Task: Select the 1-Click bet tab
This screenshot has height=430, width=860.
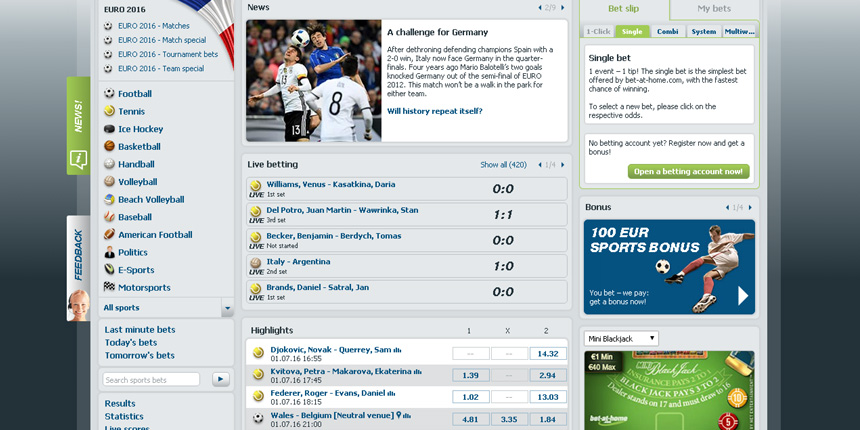Action: (598, 31)
